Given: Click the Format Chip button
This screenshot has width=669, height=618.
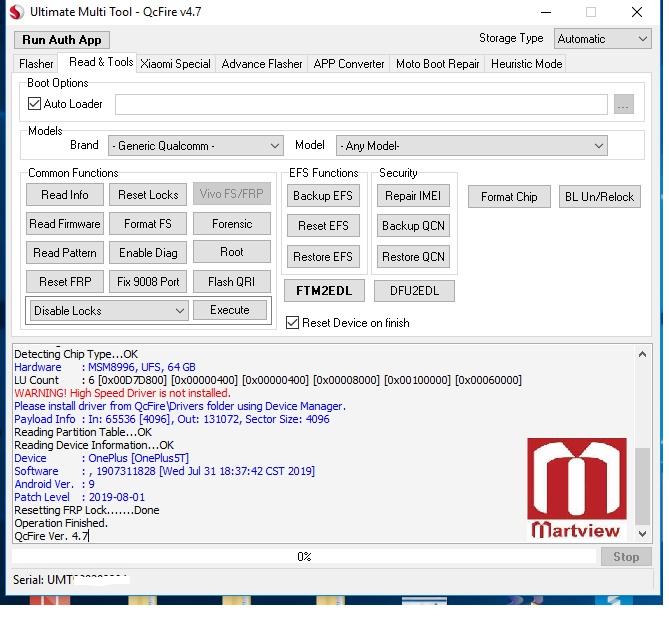Looking at the screenshot, I should (509, 197).
